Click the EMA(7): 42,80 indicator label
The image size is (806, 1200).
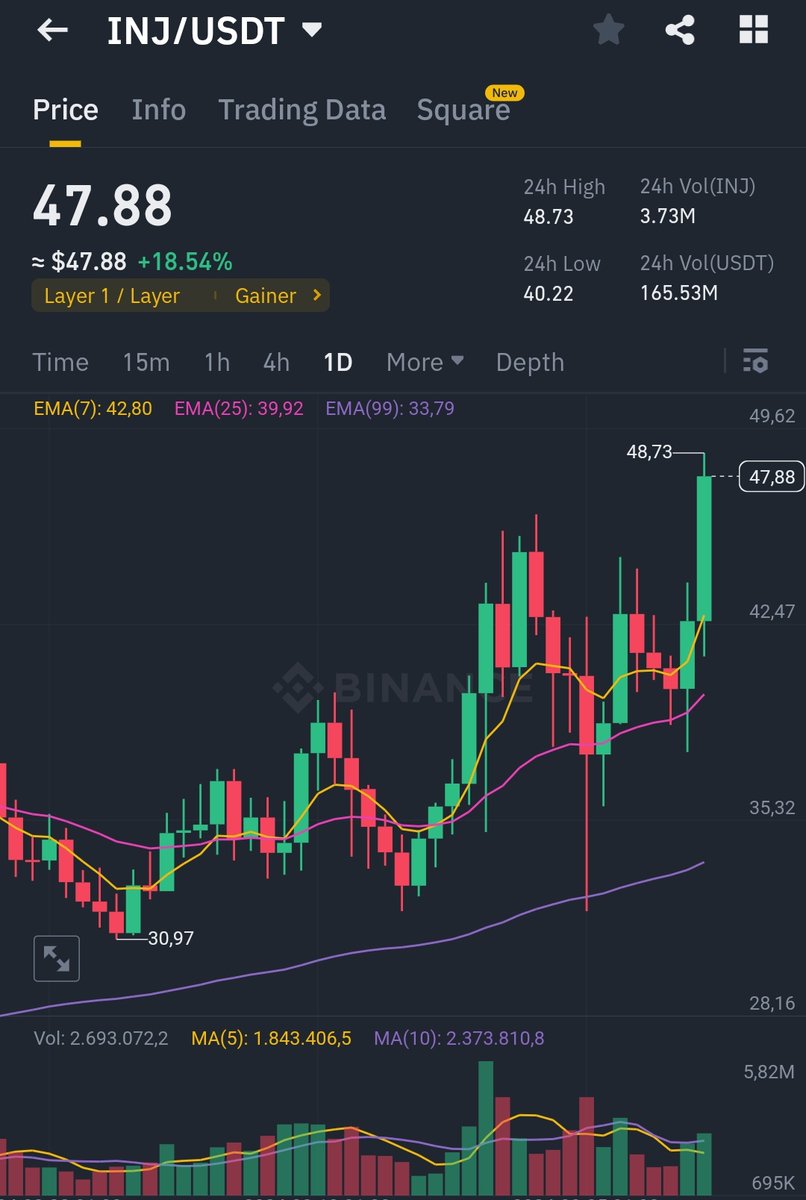[x=93, y=408]
